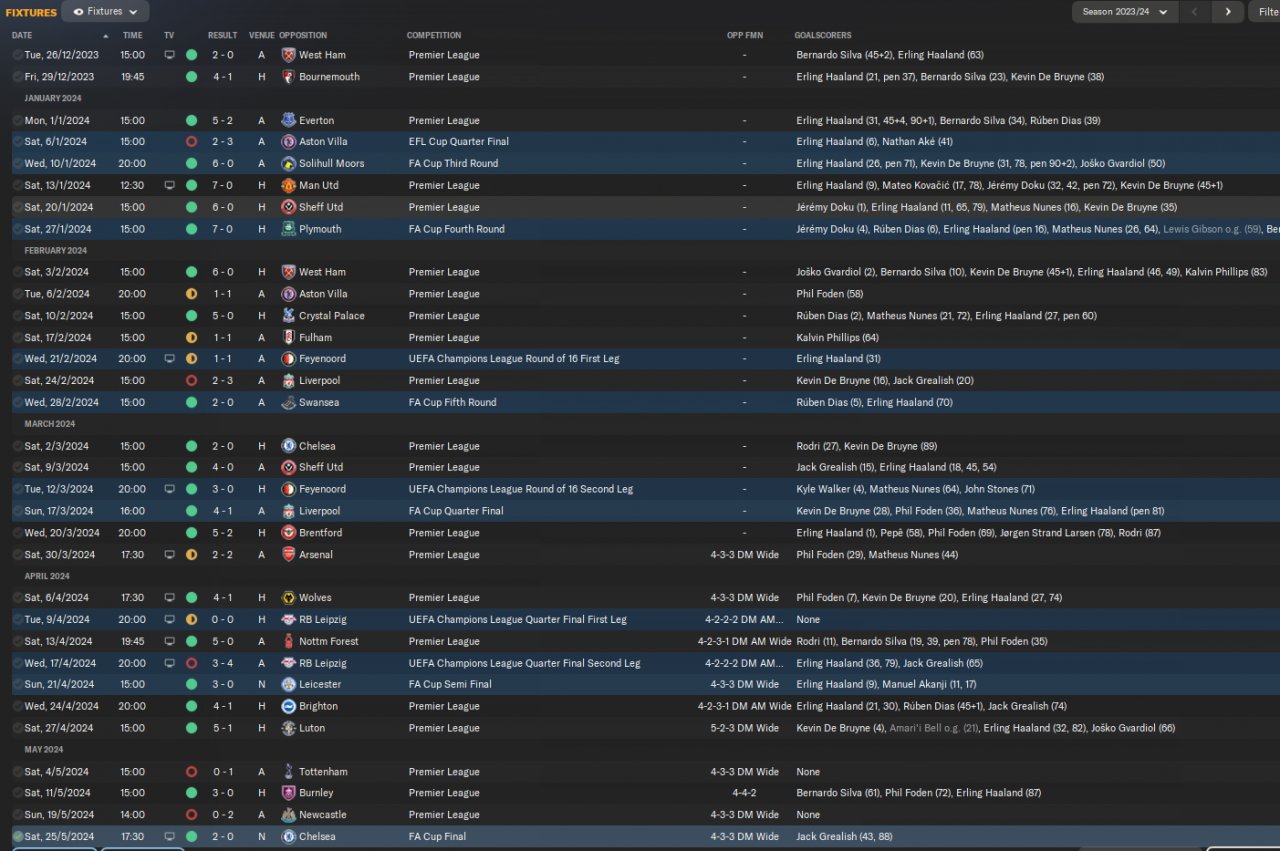
Task: Go to the previous season arrow
Action: coord(1194,12)
